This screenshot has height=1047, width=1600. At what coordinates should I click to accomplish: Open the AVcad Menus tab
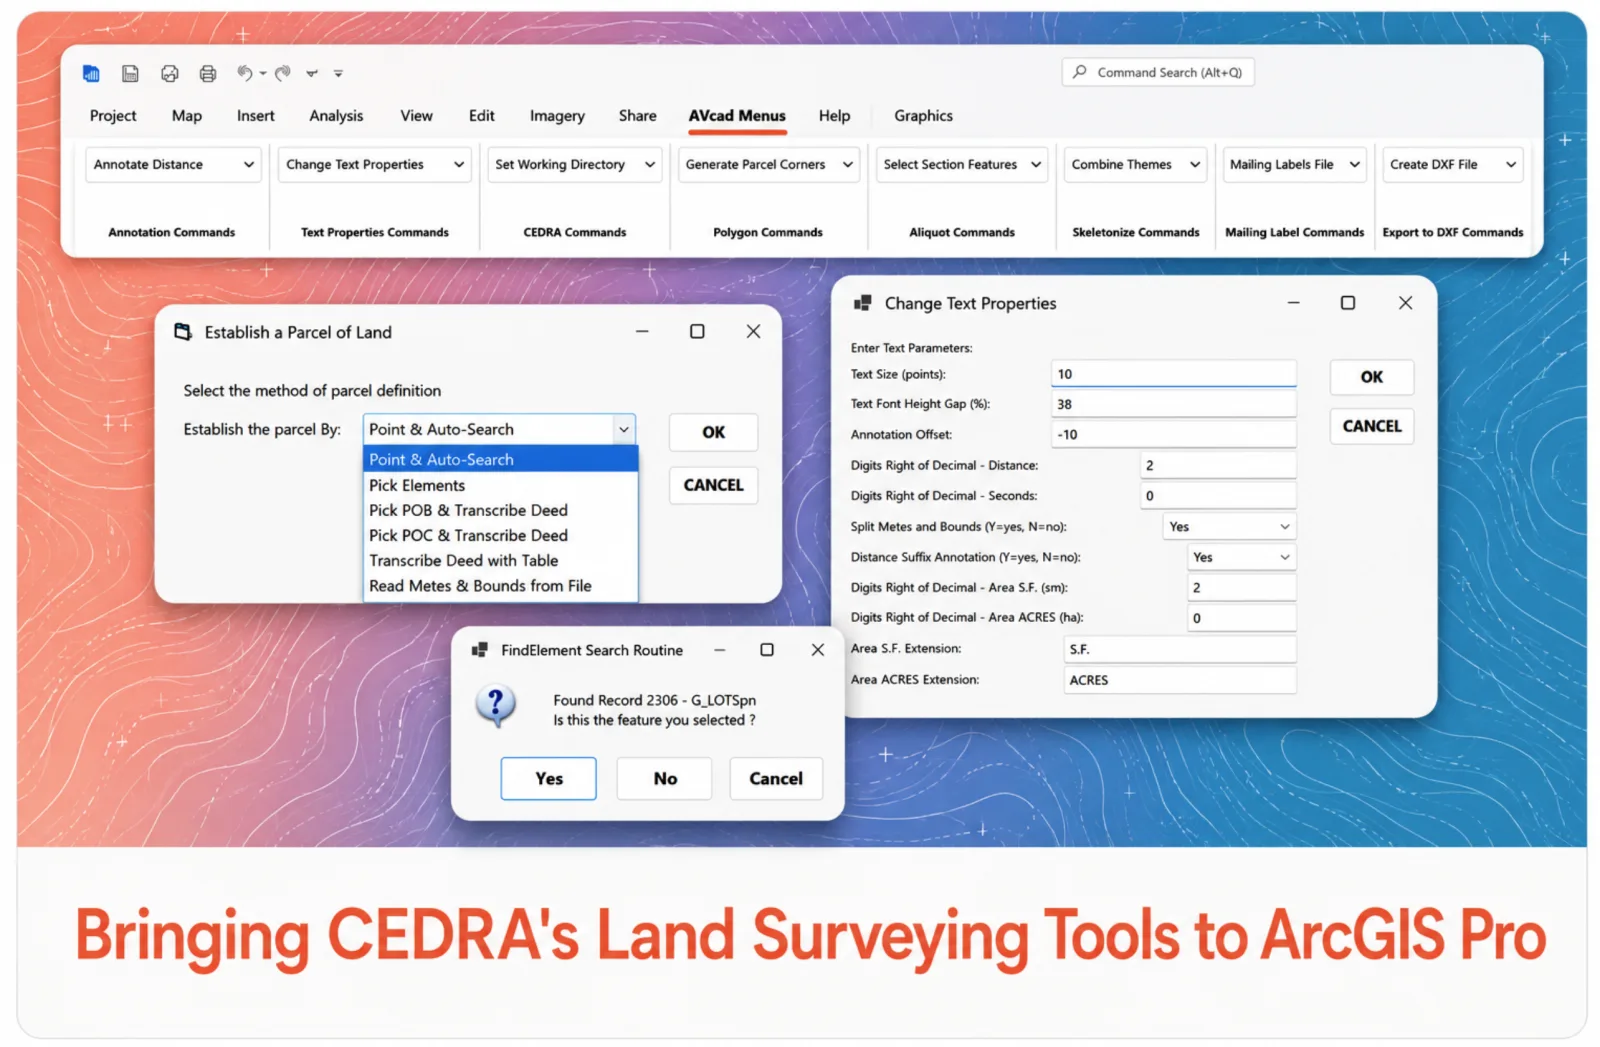[737, 116]
